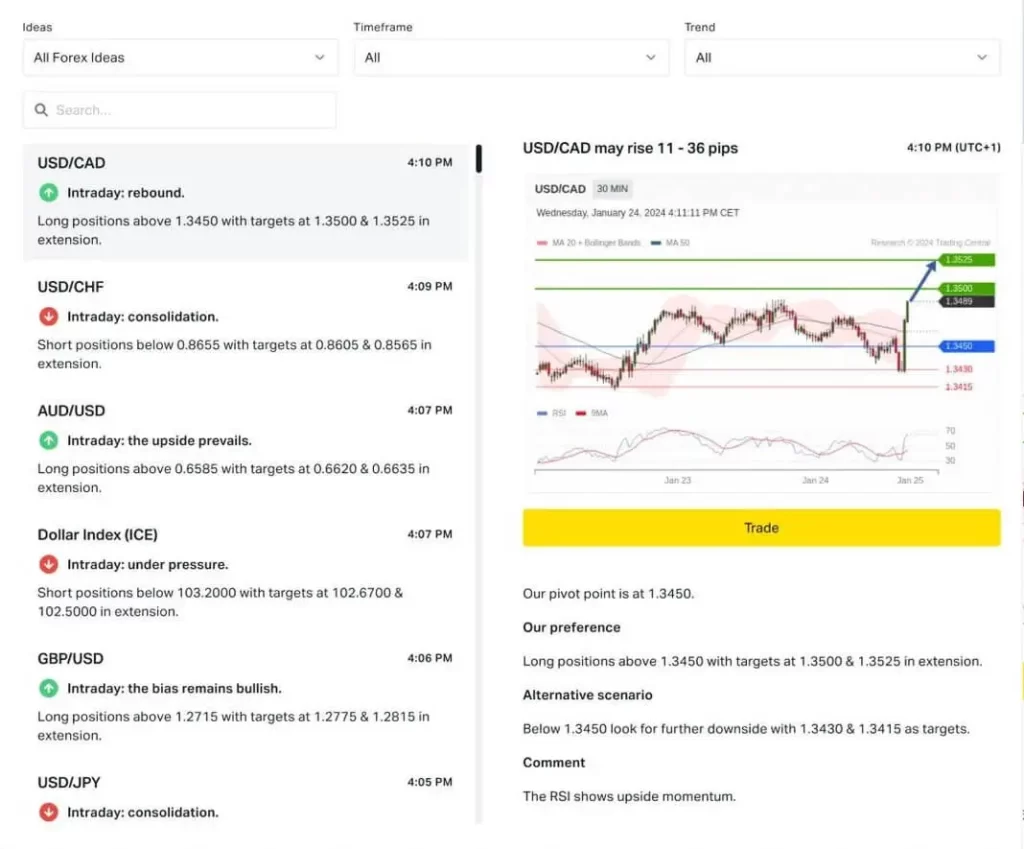This screenshot has width=1024, height=849.
Task: Click the red down arrow for USD/JPY idea
Action: (48, 812)
